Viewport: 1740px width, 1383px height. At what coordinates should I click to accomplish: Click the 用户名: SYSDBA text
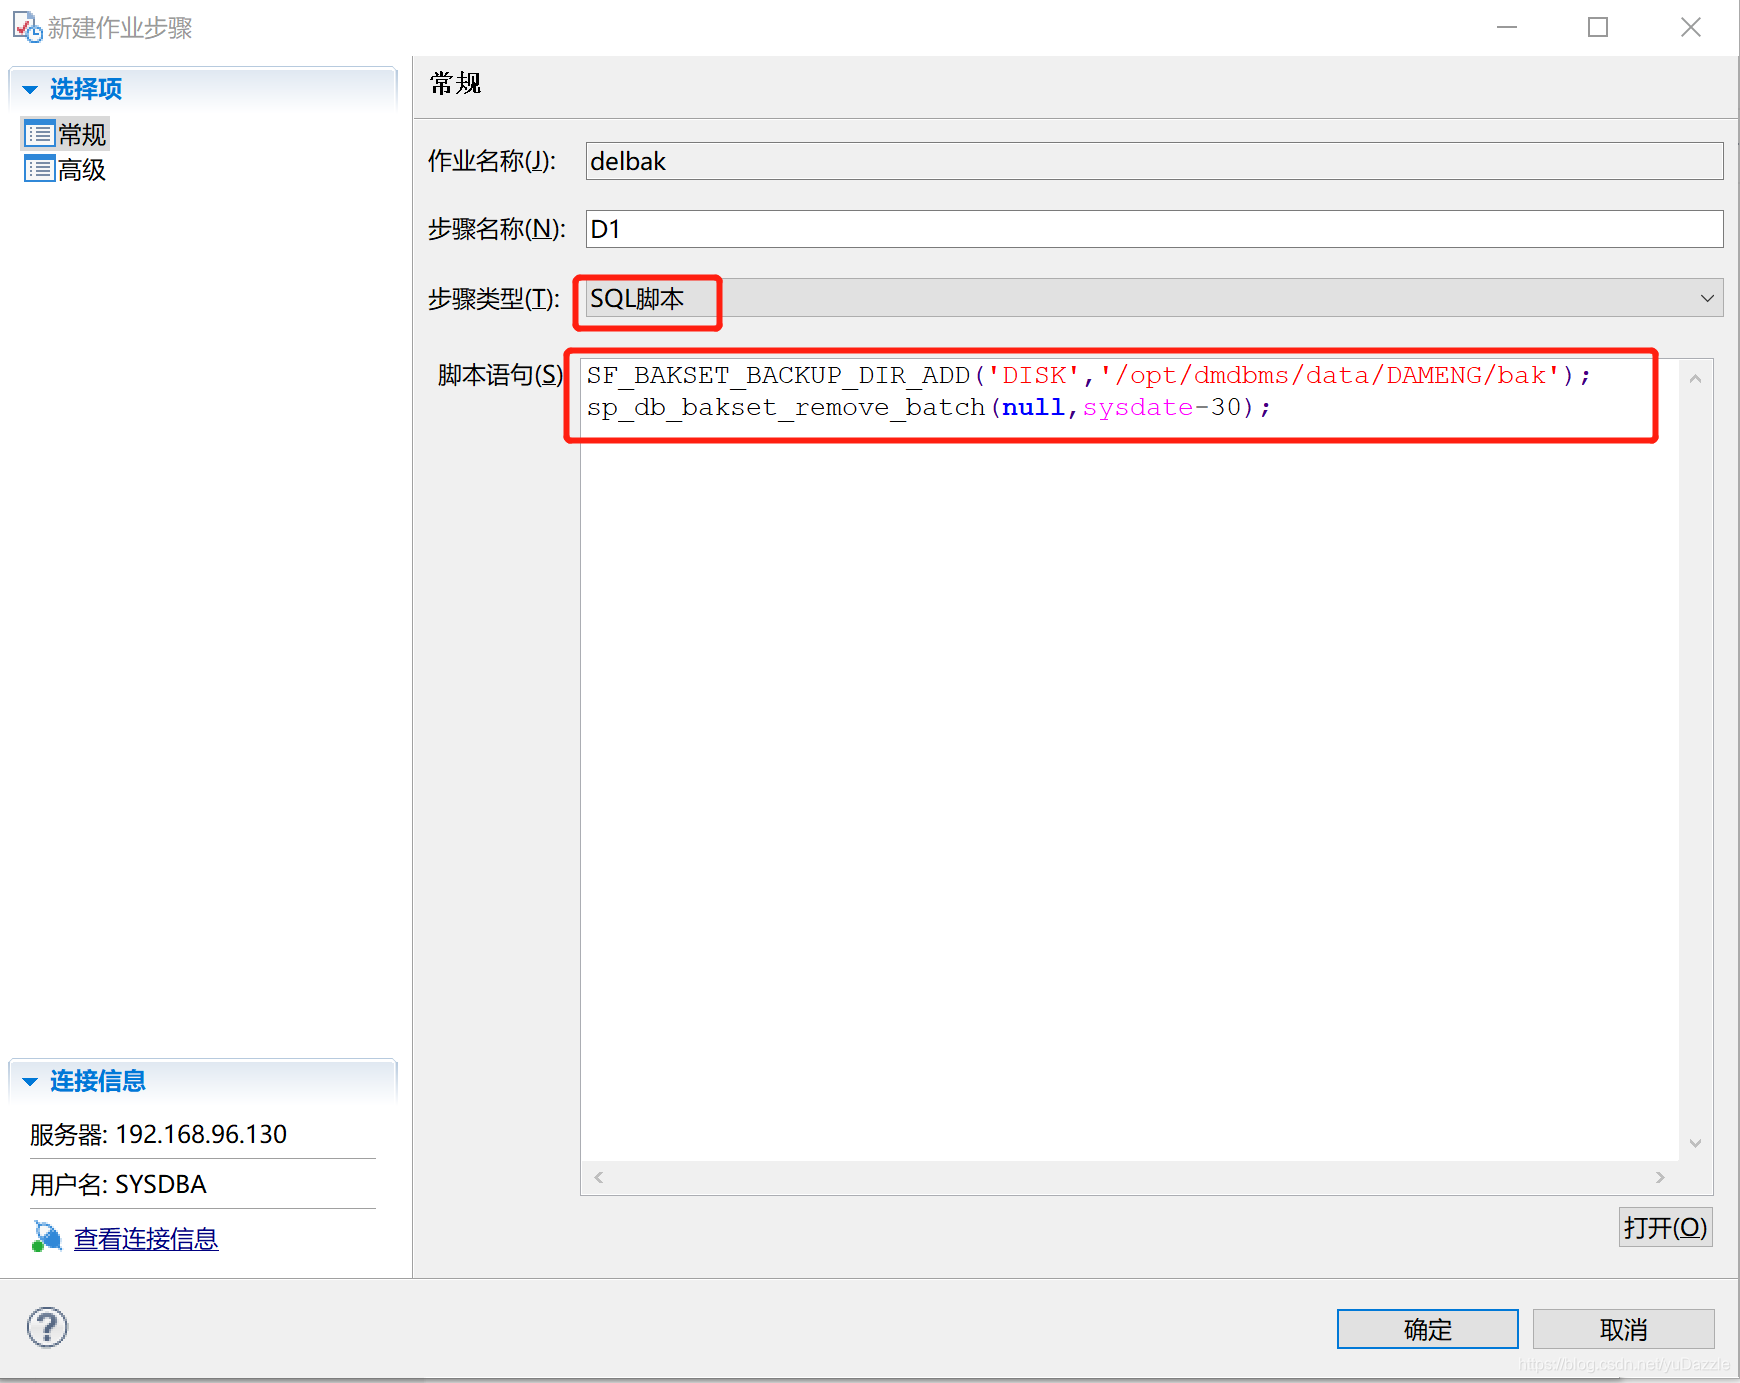118,1184
